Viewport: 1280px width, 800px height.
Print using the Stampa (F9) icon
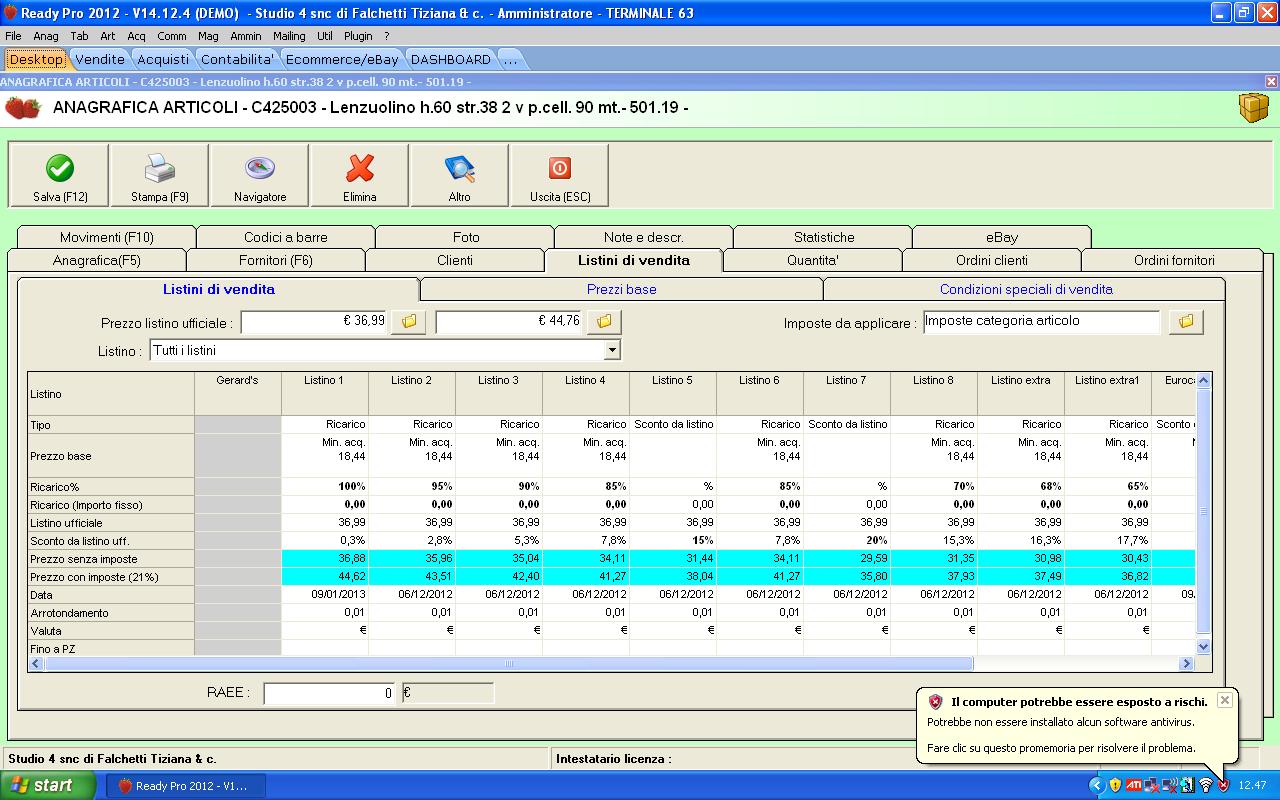pyautogui.click(x=160, y=175)
